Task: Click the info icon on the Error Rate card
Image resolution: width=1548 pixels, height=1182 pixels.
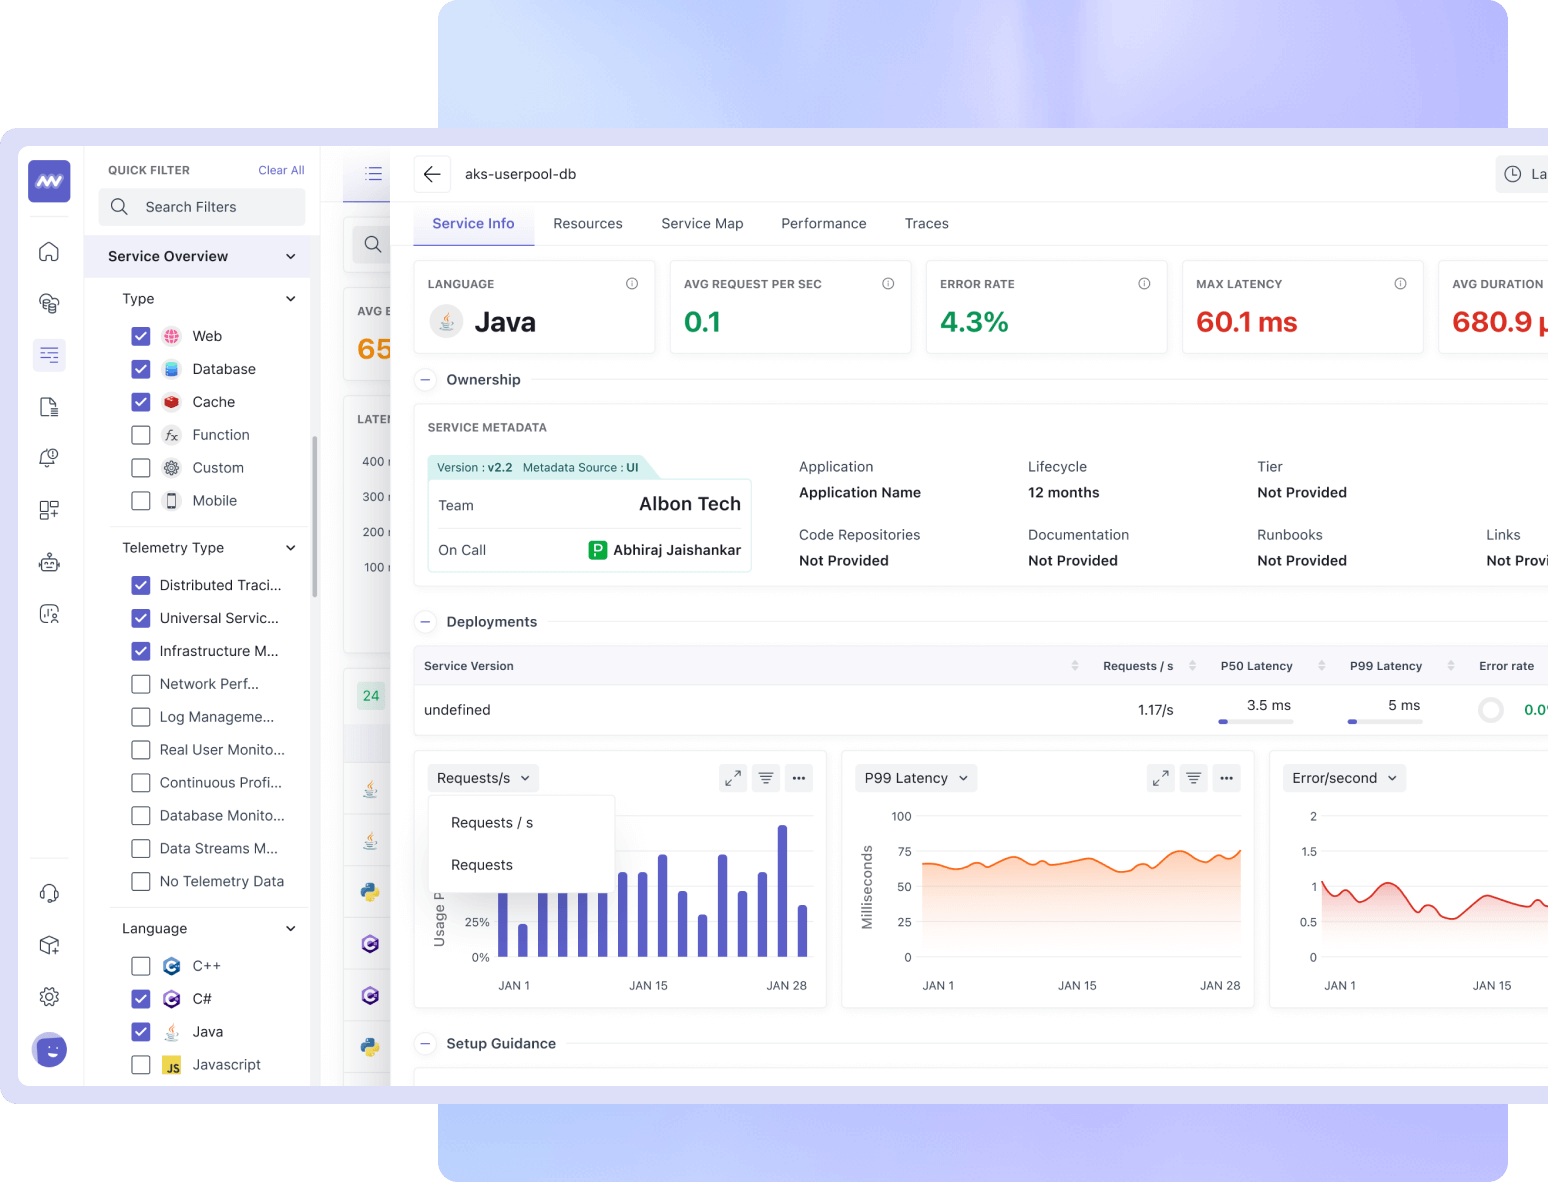Action: [x=1144, y=284]
